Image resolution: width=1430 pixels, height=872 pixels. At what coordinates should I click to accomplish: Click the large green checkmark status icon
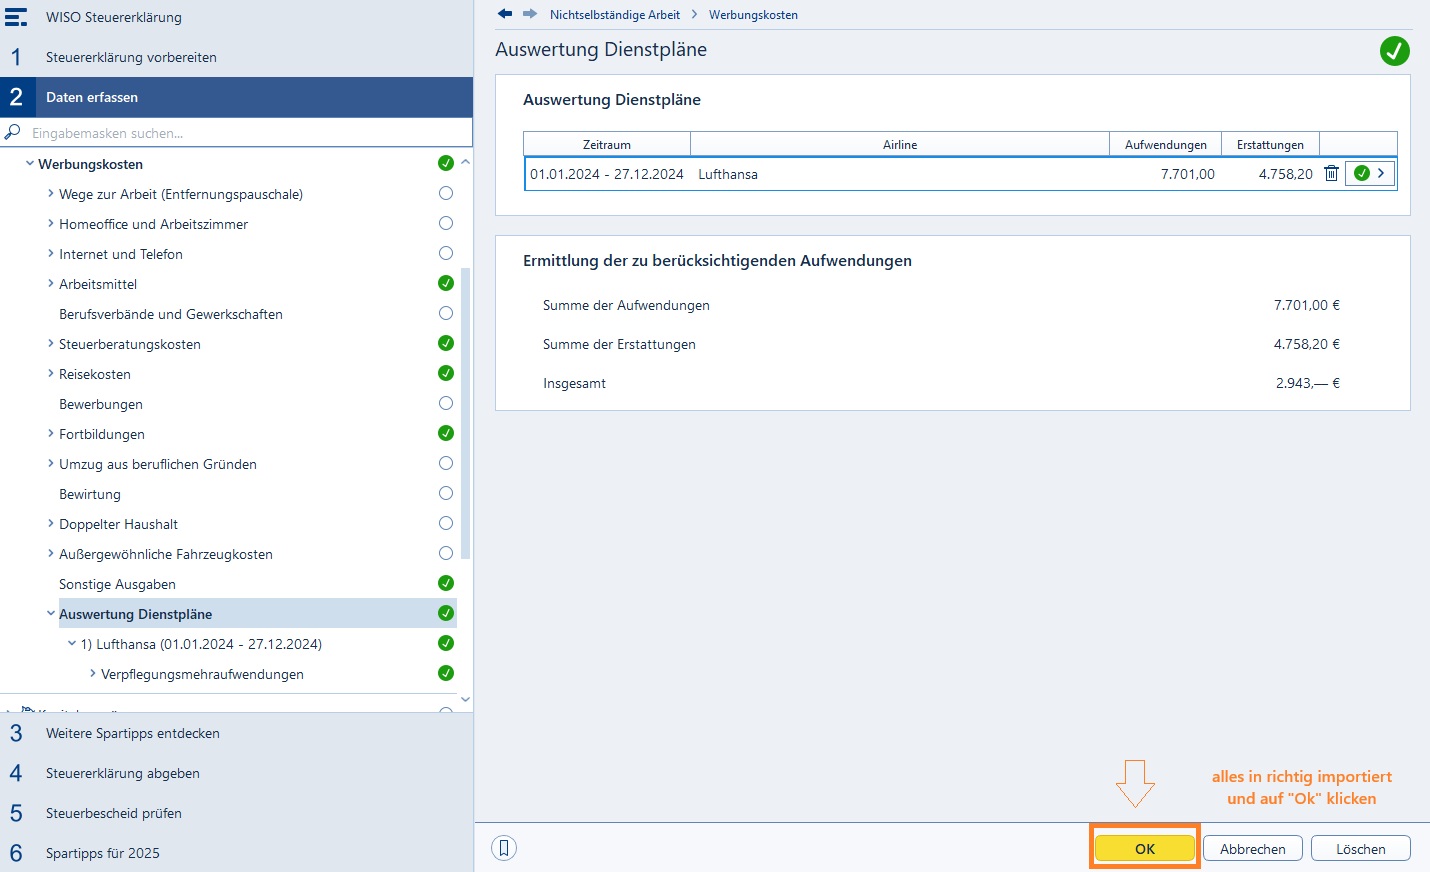tap(1394, 51)
